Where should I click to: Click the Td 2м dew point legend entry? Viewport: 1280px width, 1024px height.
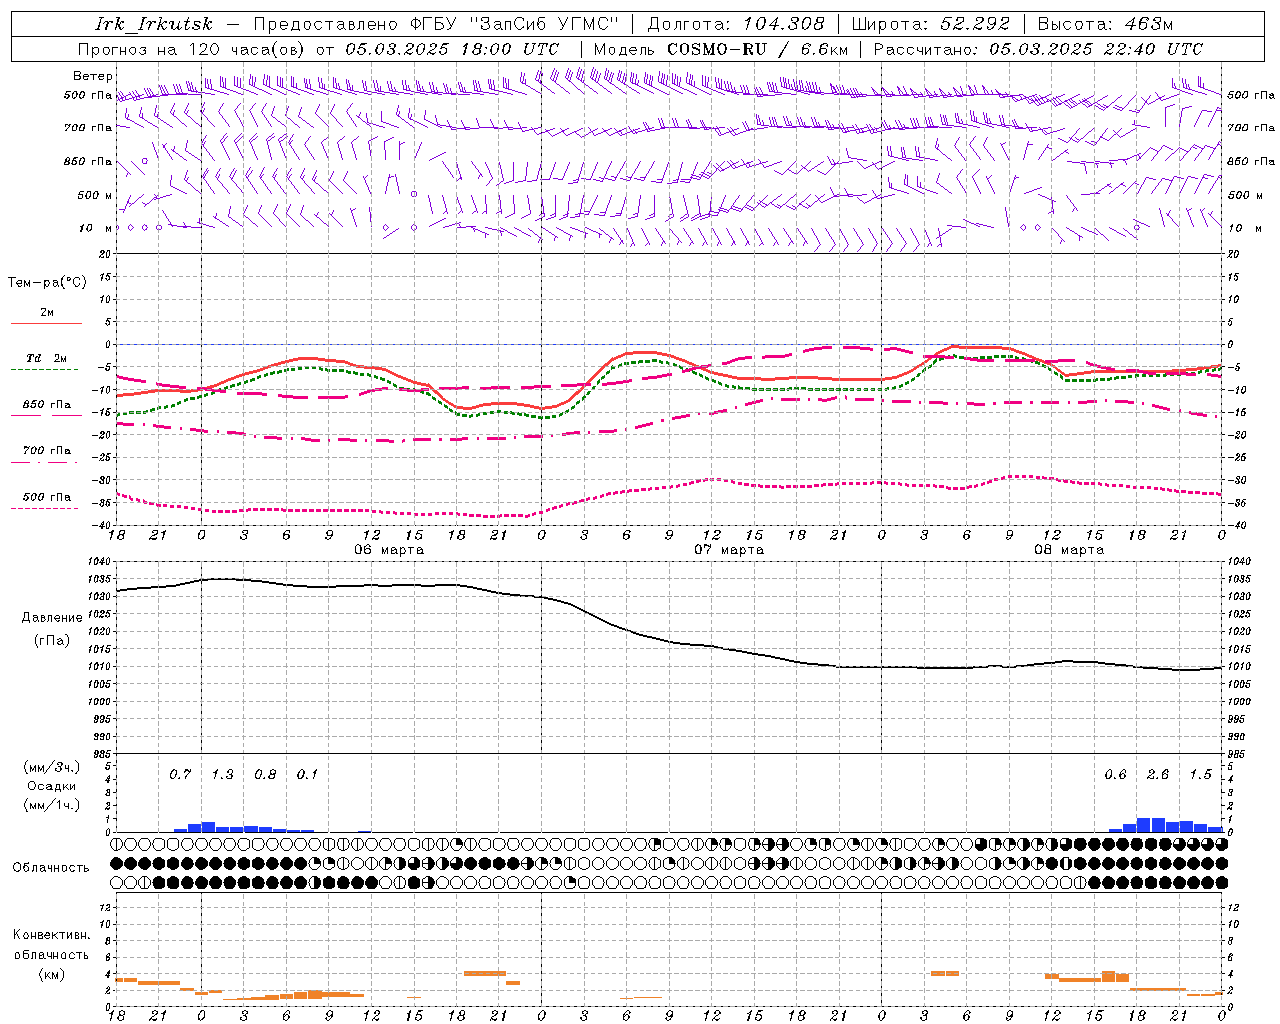click(x=47, y=358)
